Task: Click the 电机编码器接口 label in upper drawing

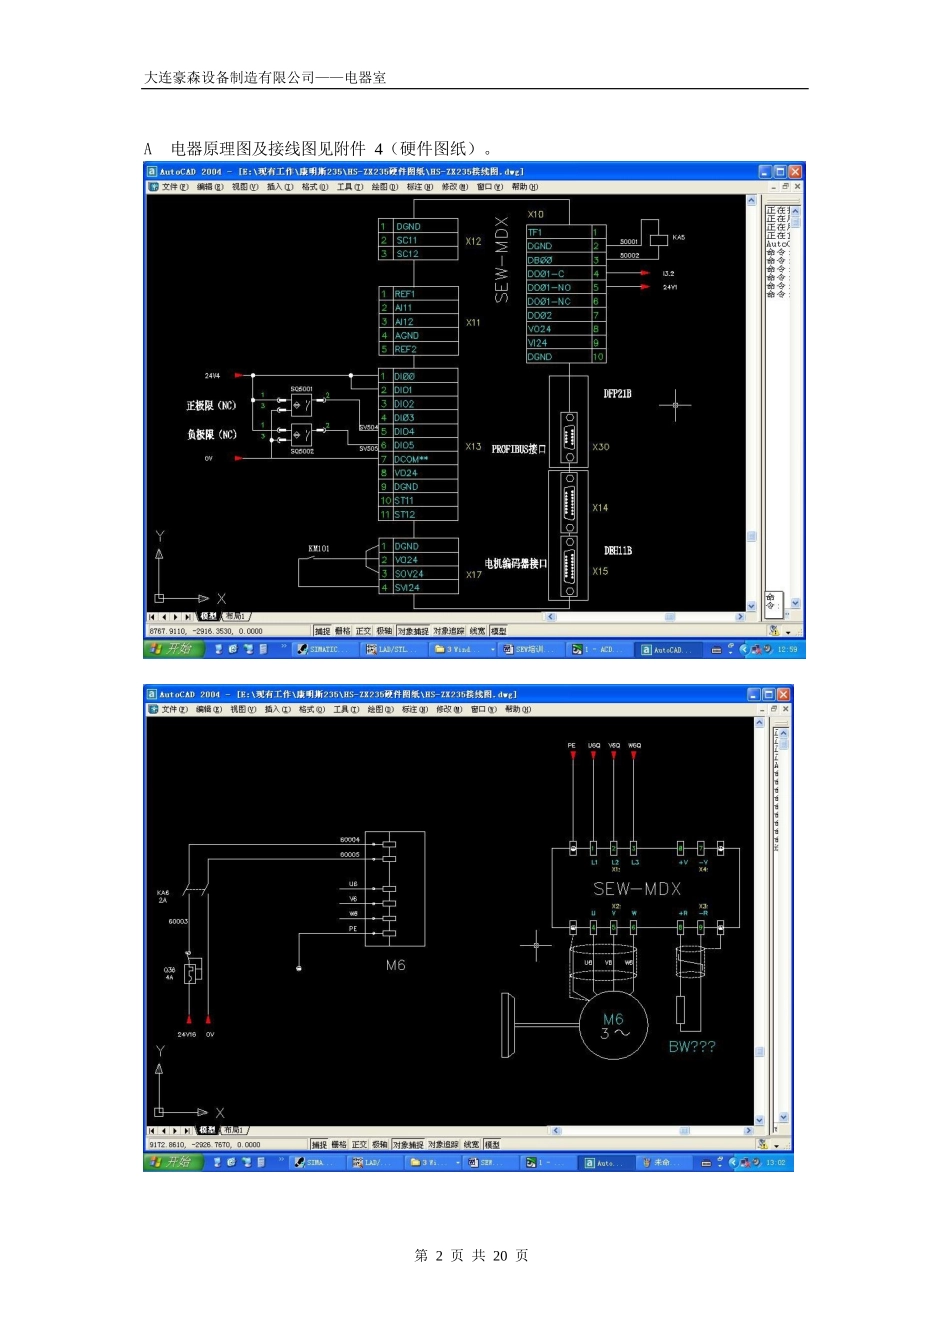Action: [x=516, y=564]
